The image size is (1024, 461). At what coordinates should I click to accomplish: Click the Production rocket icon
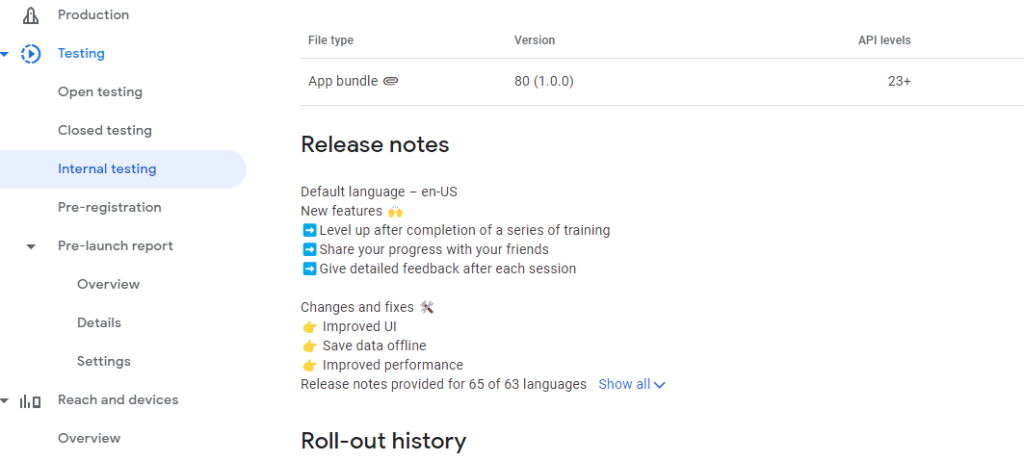(x=31, y=14)
